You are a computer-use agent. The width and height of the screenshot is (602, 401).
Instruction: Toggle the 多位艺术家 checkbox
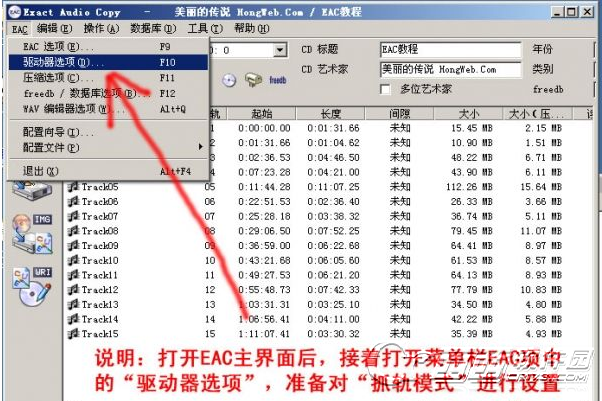tap(385, 89)
